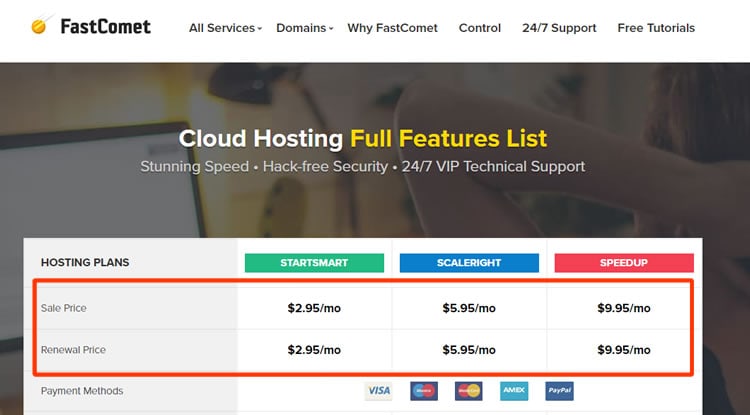Click the PayPal payment icon
Viewport: 750px width, 415px height.
tap(559, 391)
